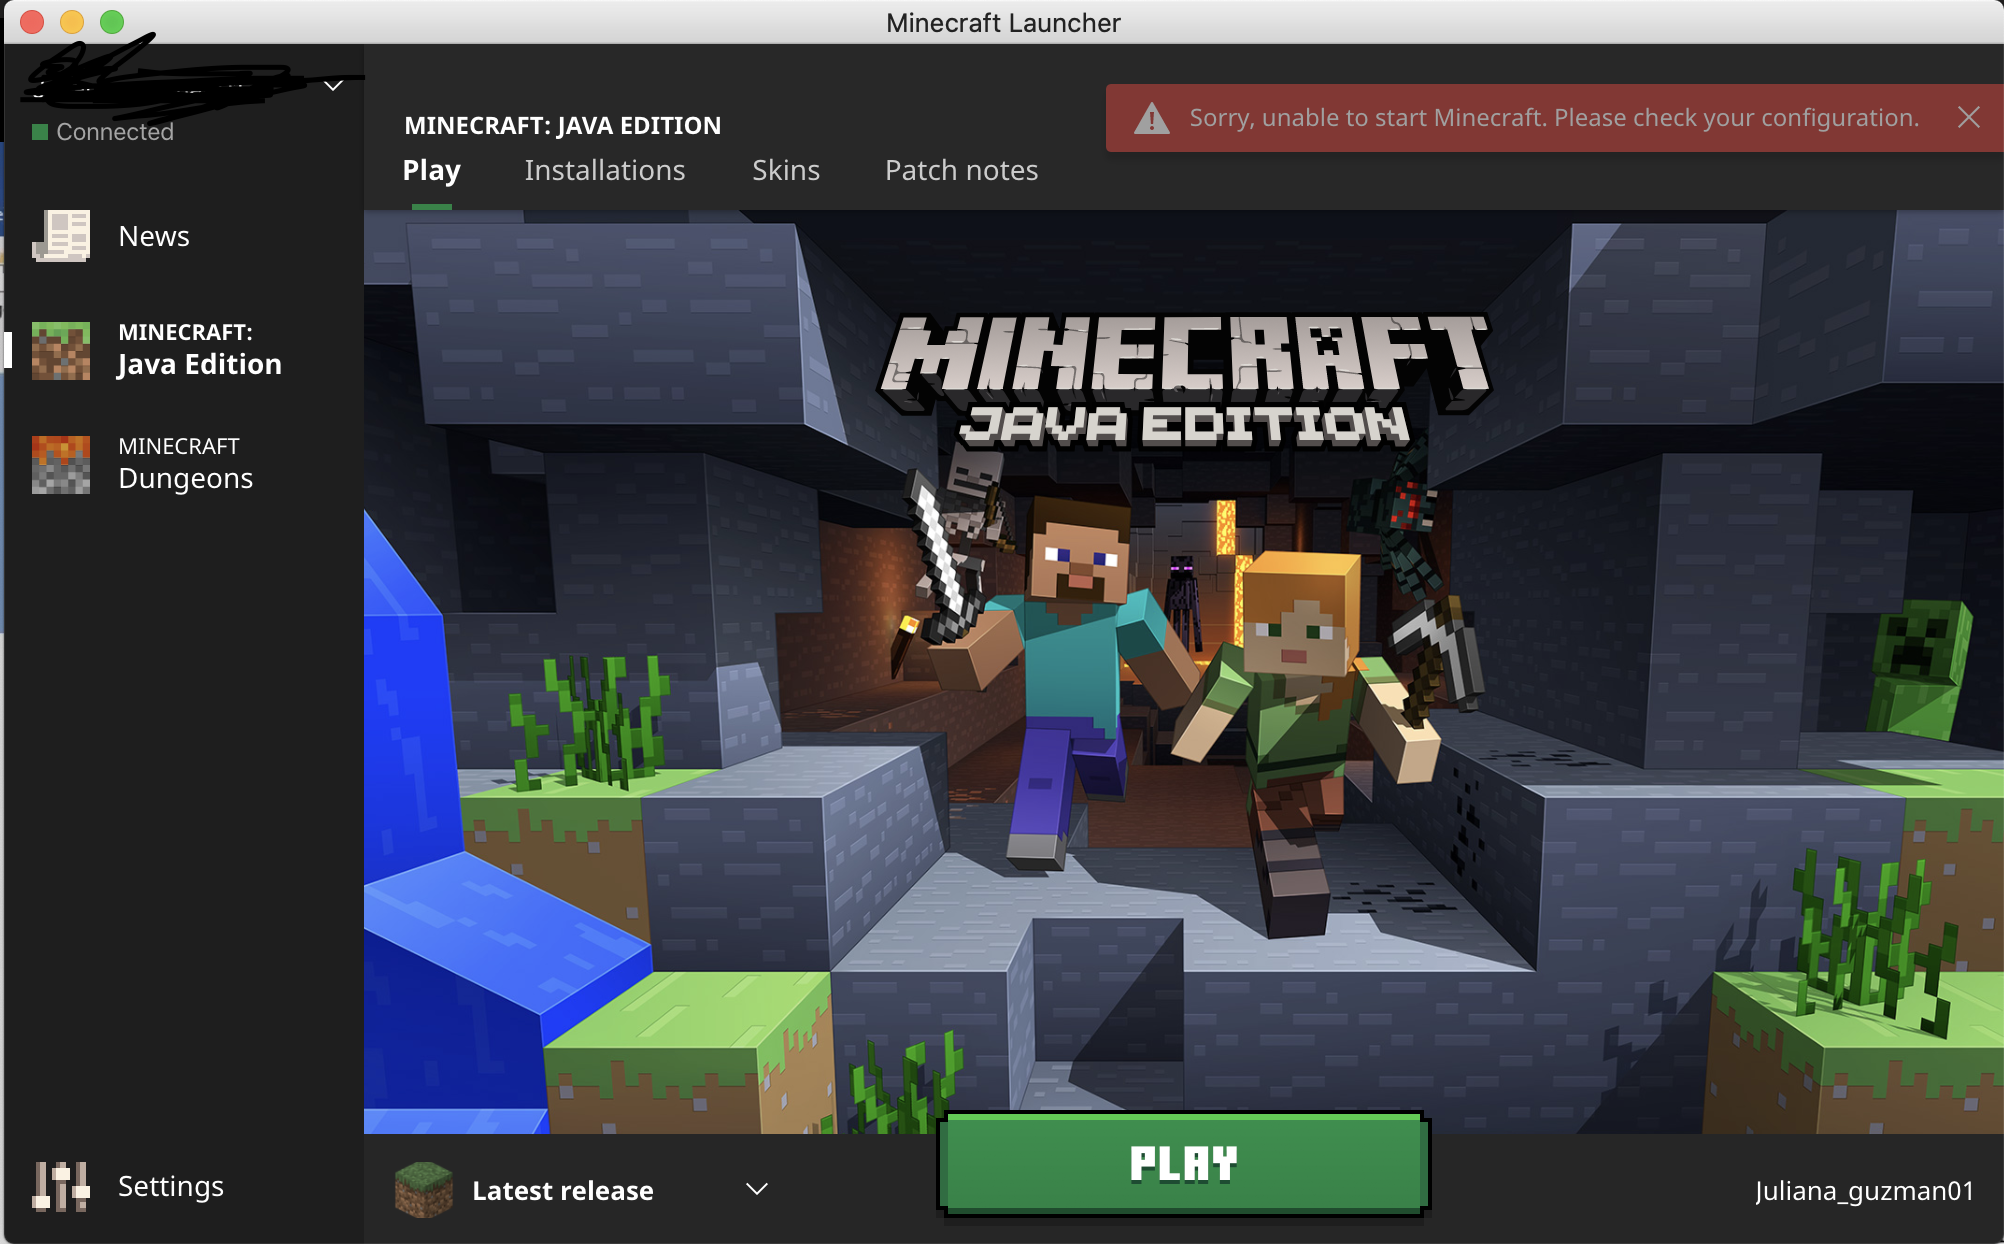Dismiss the error banner with its X

(1968, 118)
